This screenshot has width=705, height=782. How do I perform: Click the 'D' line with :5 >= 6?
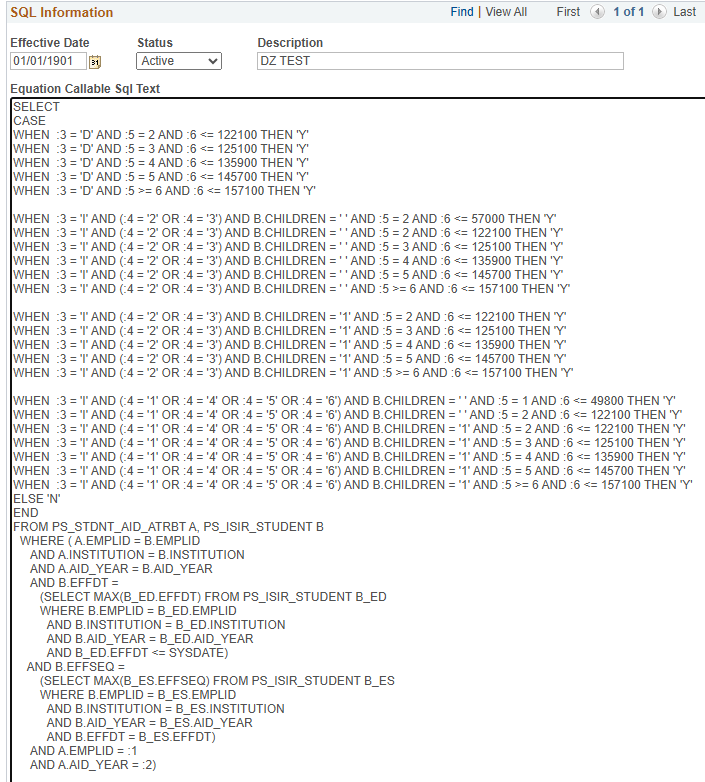pos(165,191)
